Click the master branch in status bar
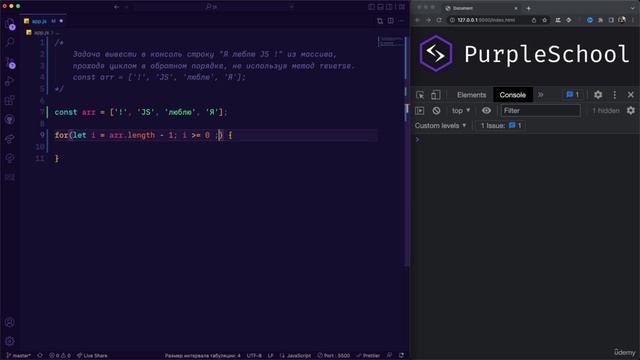This screenshot has width=640, height=360. tap(19, 356)
